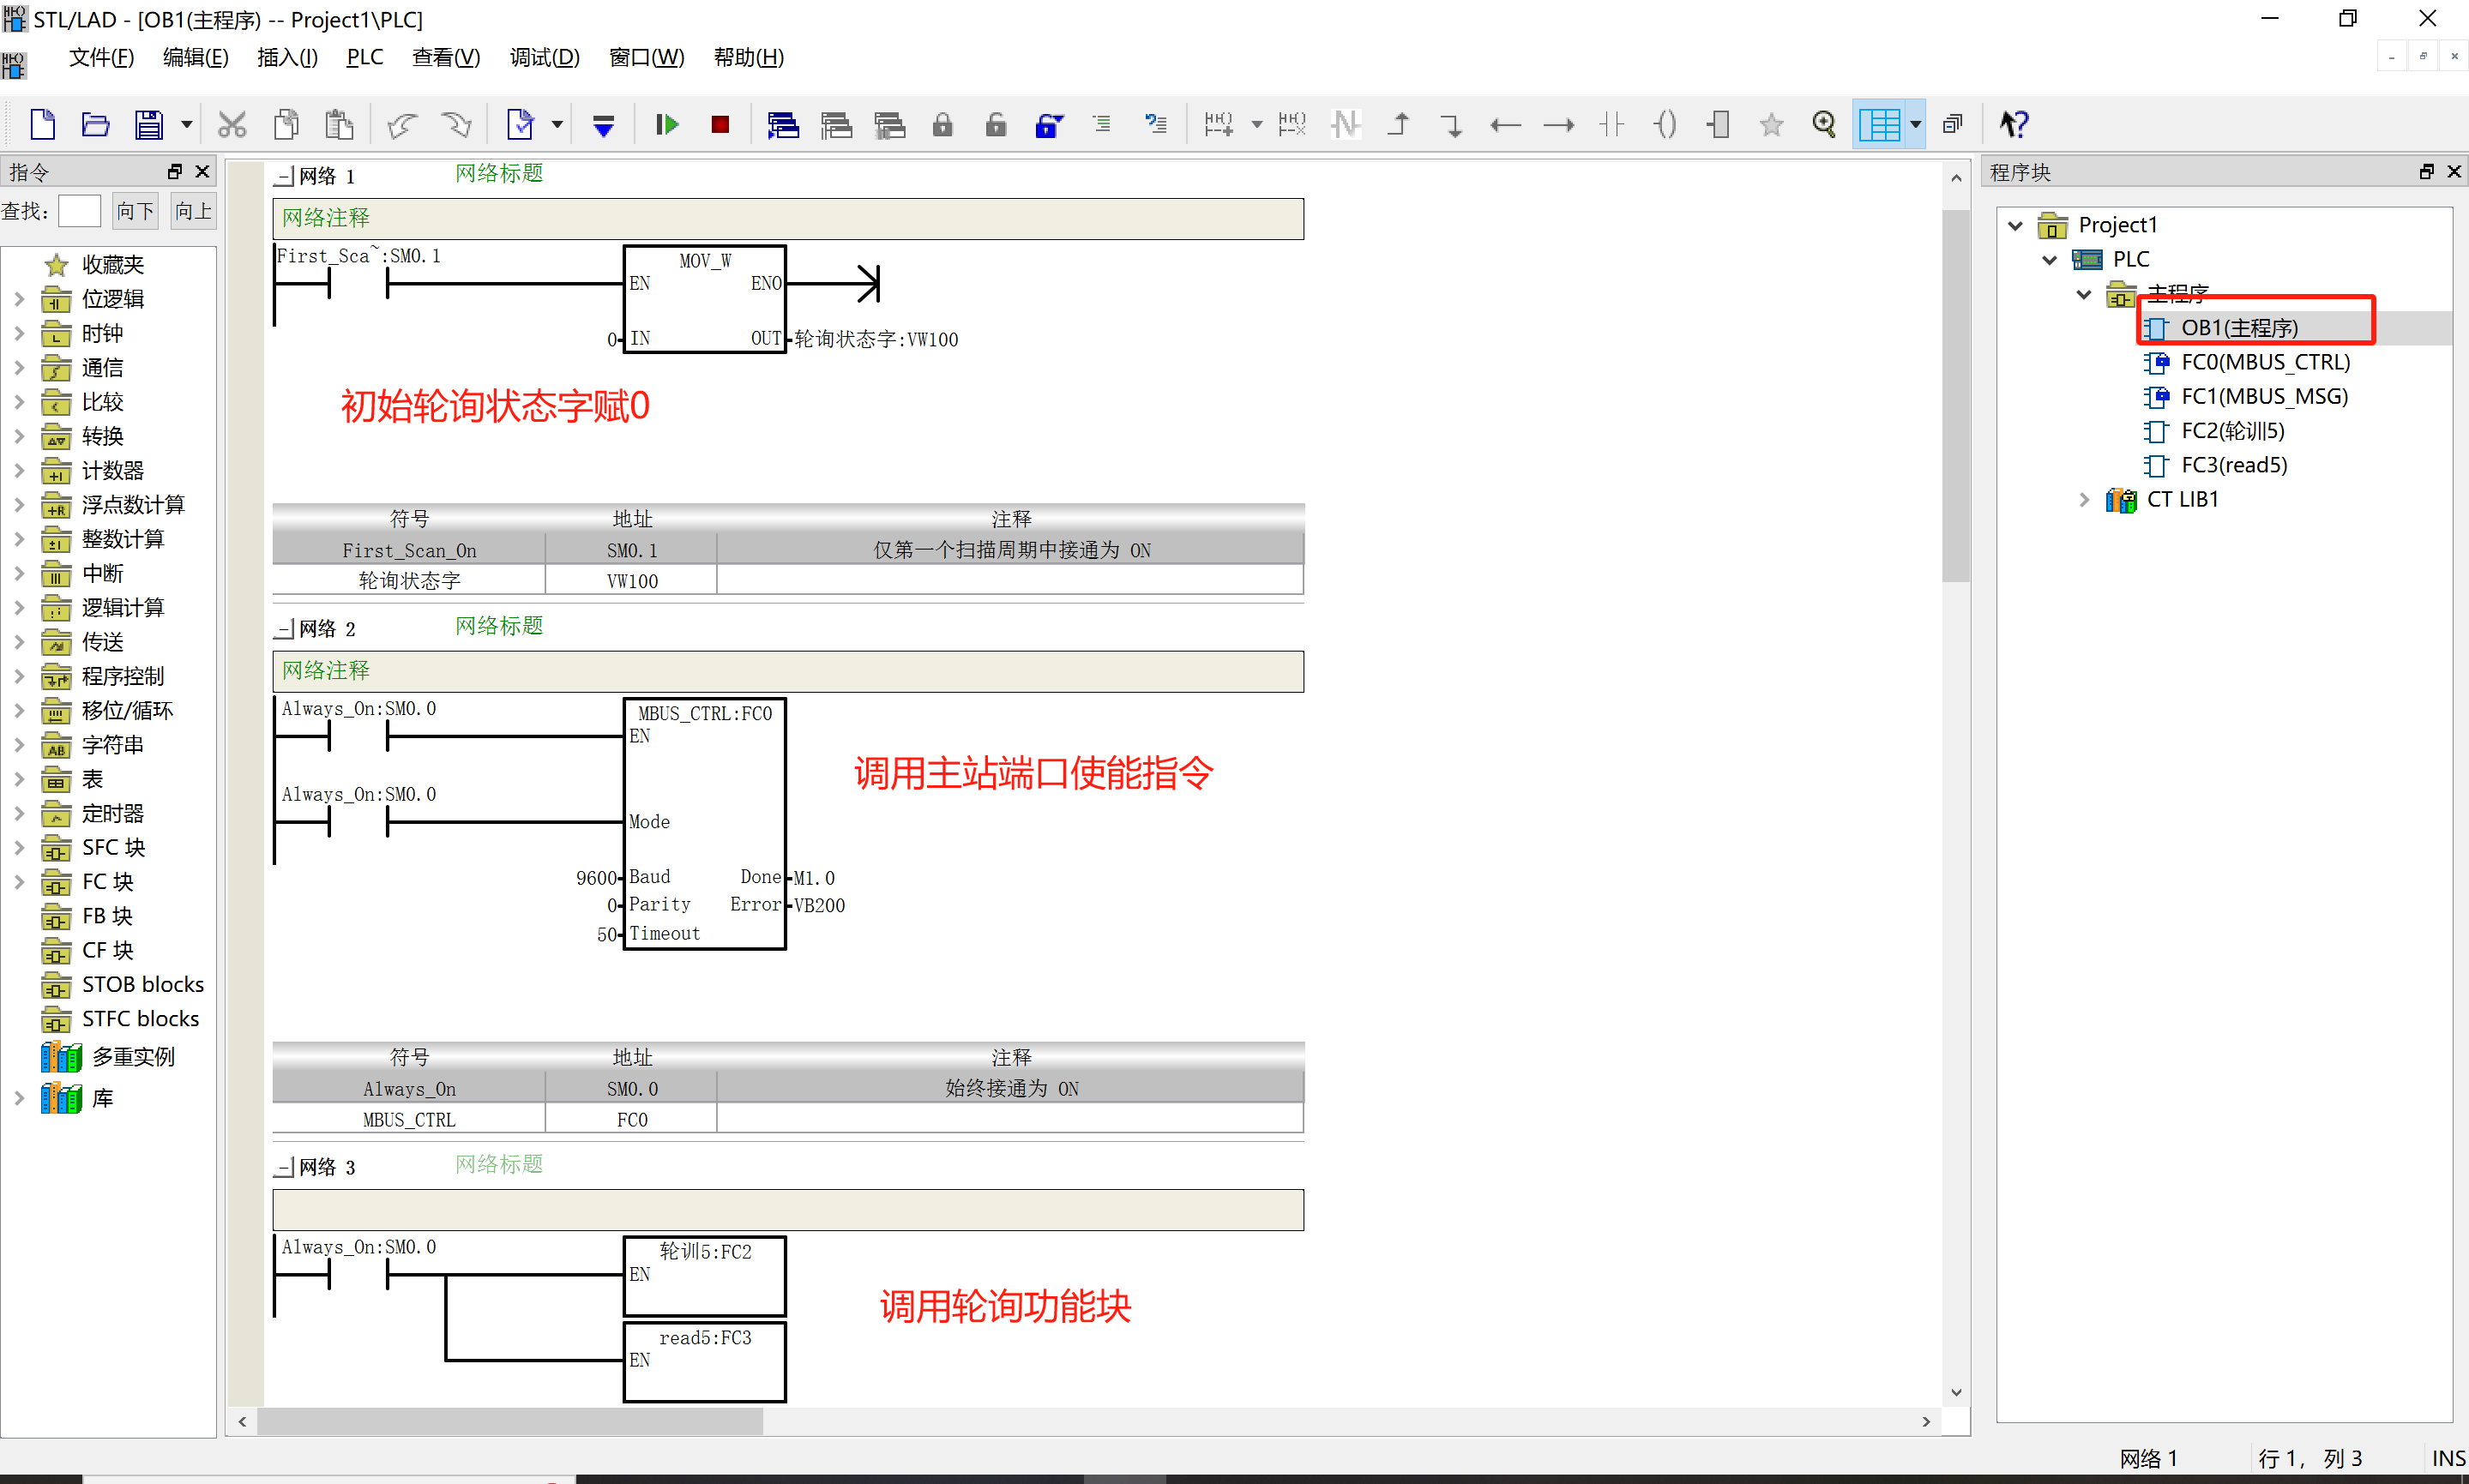Collapse network 2 with its minus box
2469x1484 pixels.
(284, 629)
